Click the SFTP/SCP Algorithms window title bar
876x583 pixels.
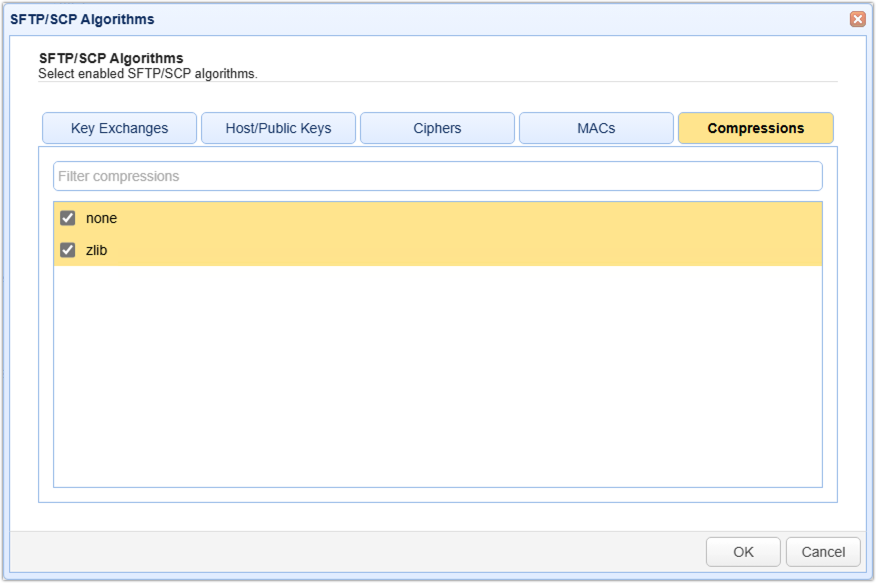coord(400,19)
